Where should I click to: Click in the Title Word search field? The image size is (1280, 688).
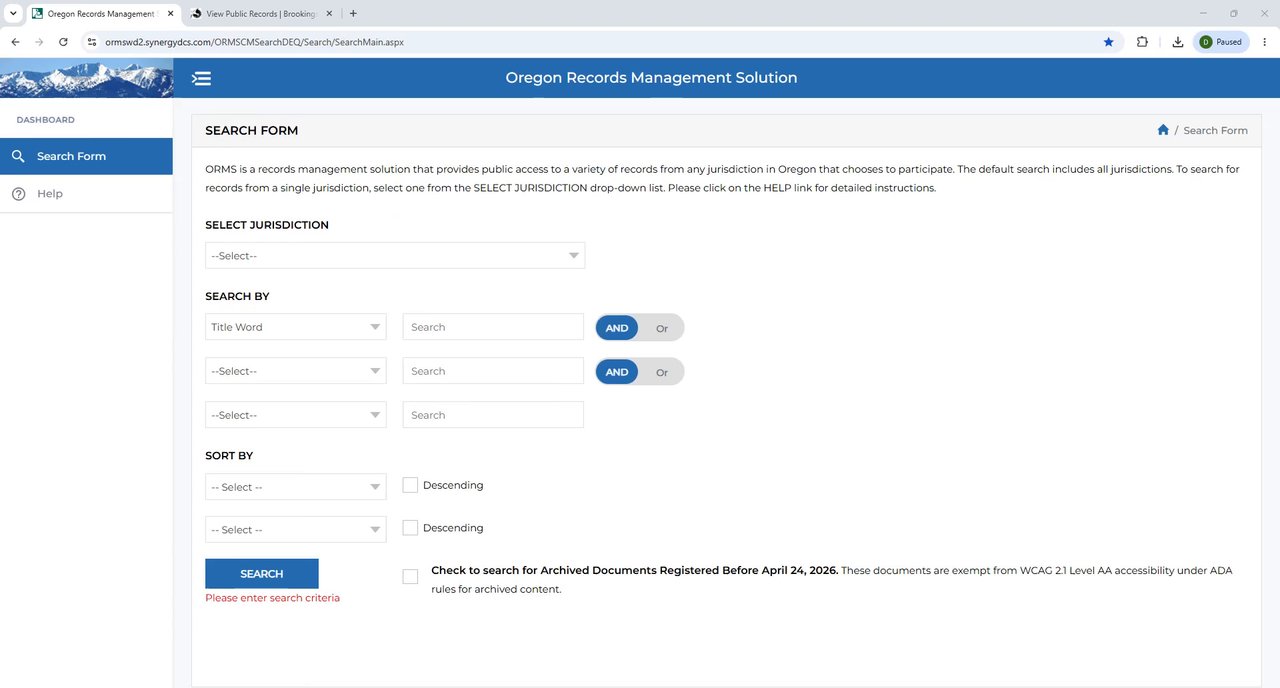point(493,327)
